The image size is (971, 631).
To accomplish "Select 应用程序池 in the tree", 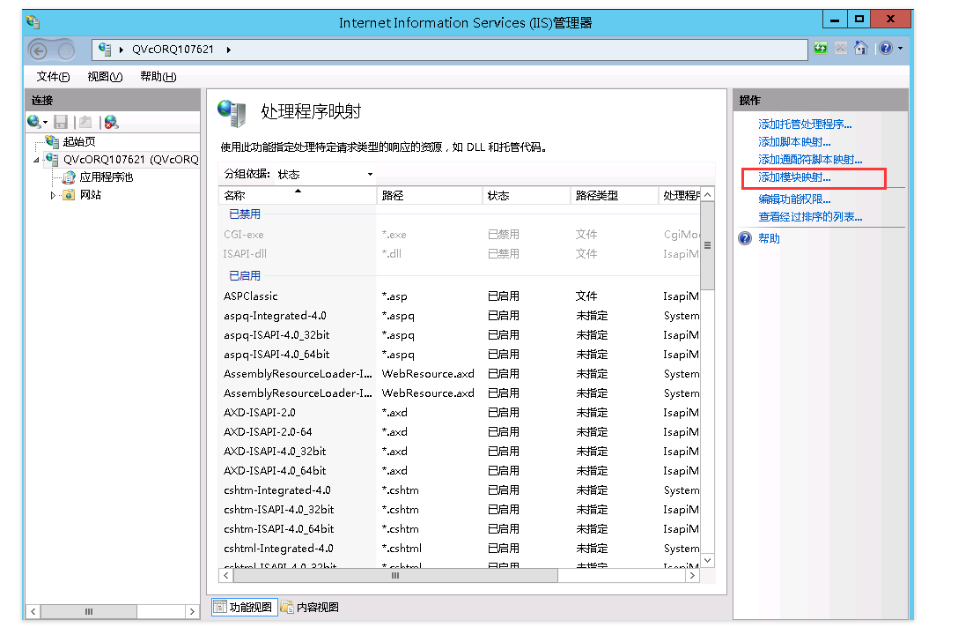I will (x=106, y=178).
